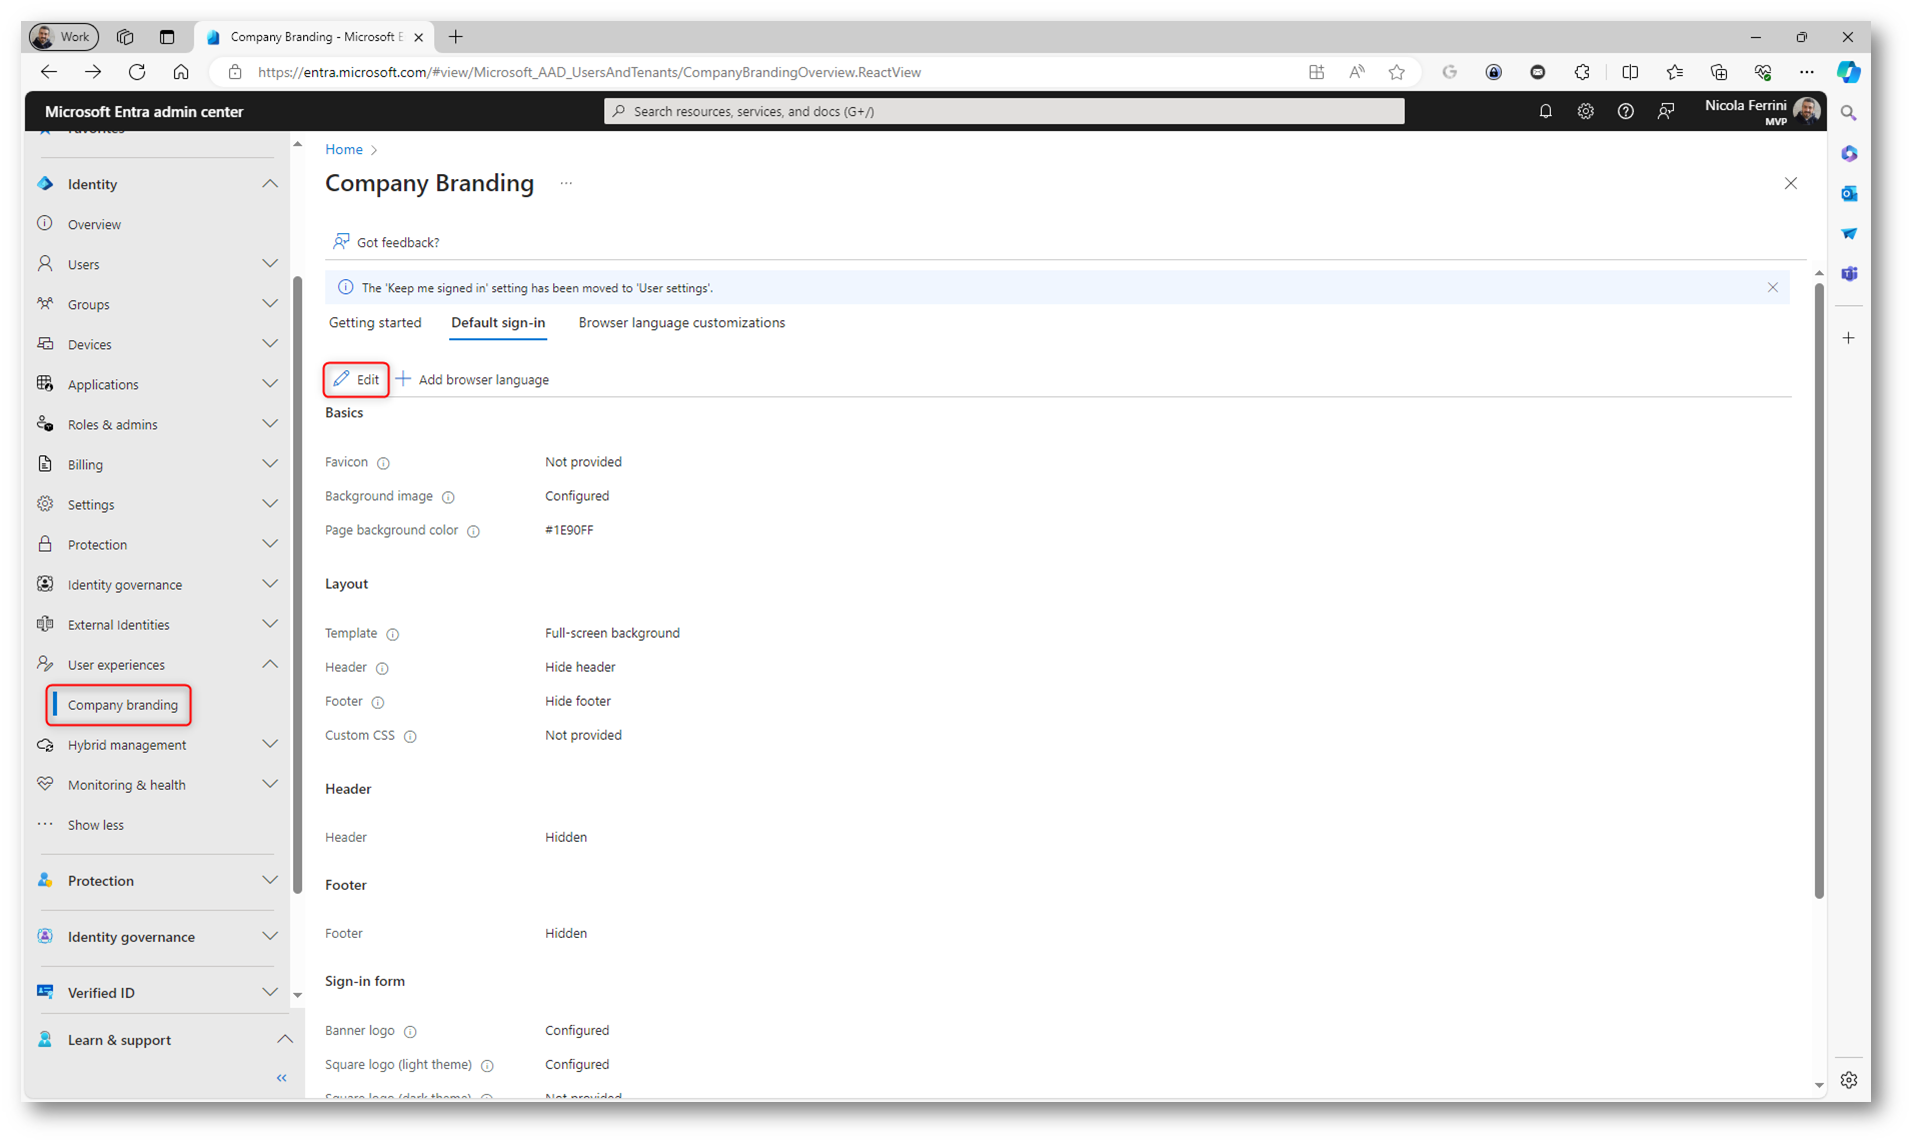Open Outlook icon in Edge sidebar

1849,193
